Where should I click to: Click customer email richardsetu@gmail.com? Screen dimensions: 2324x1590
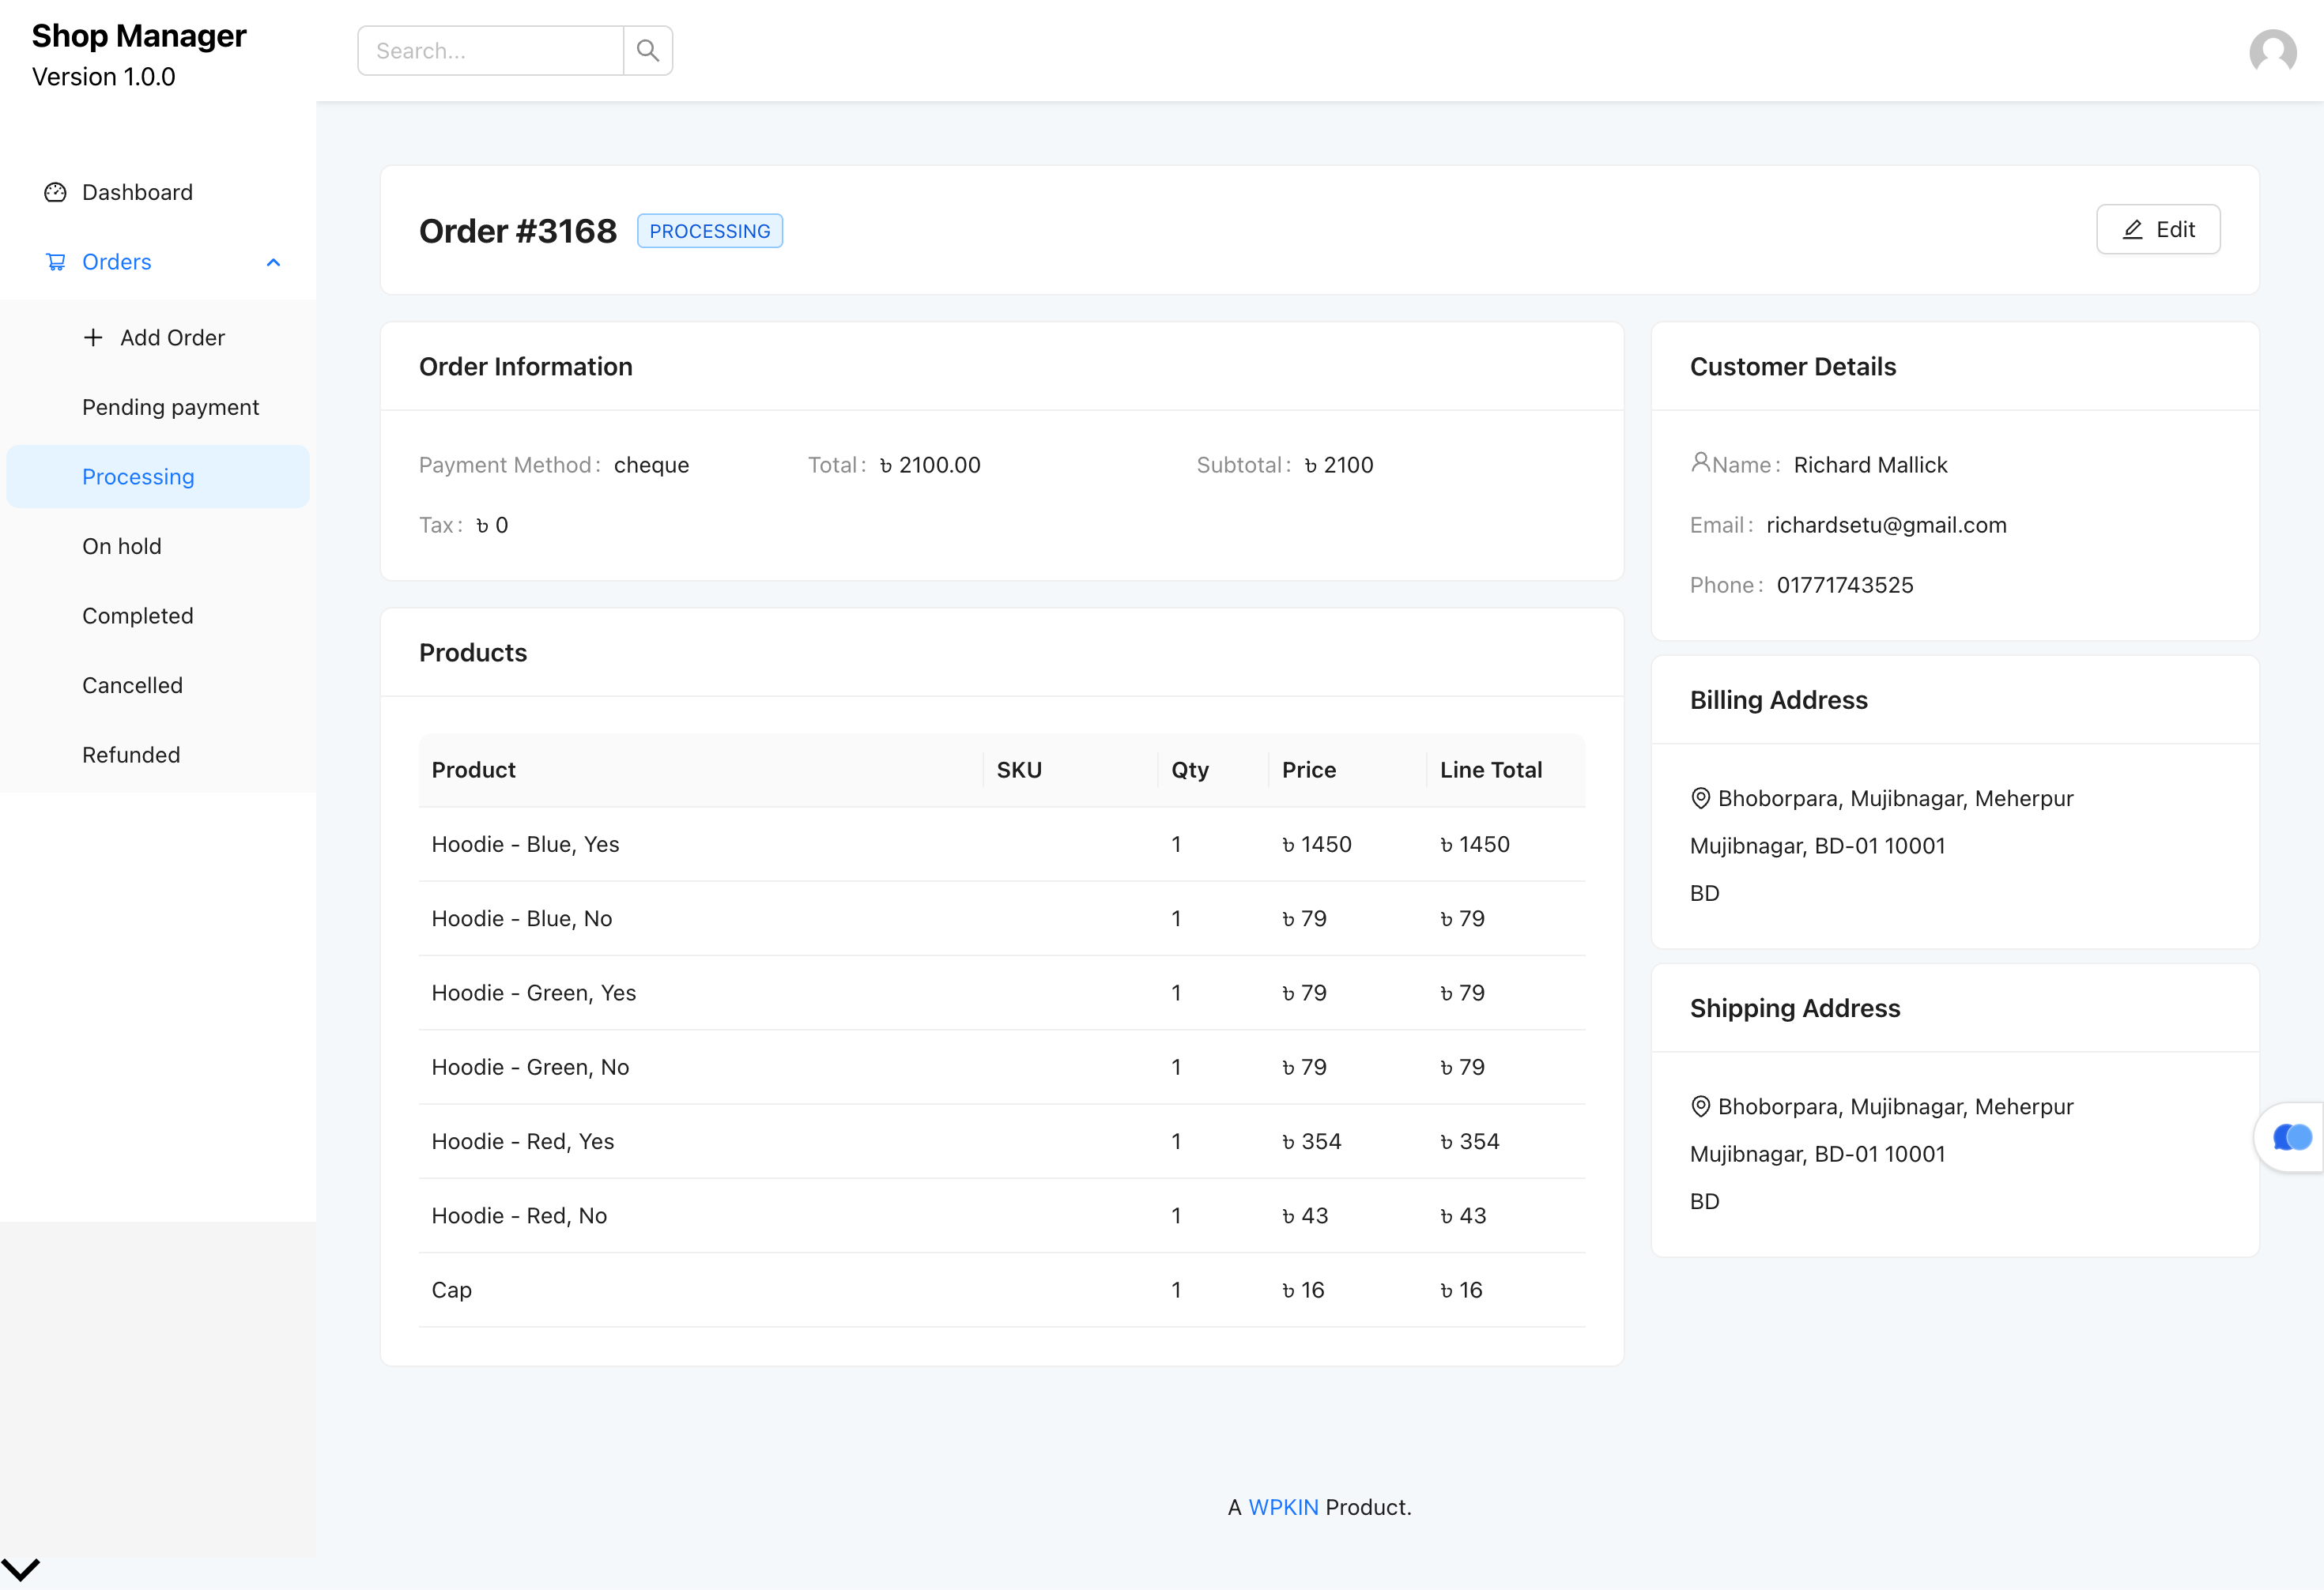tap(1886, 525)
